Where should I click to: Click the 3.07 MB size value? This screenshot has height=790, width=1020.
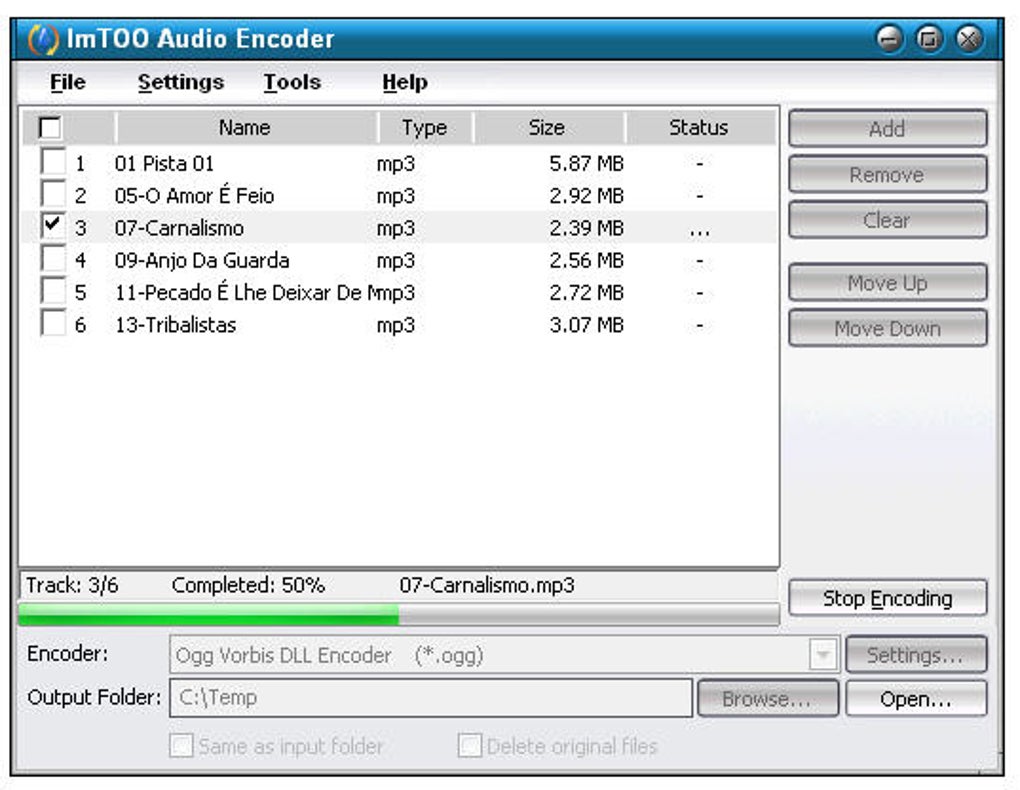(587, 325)
